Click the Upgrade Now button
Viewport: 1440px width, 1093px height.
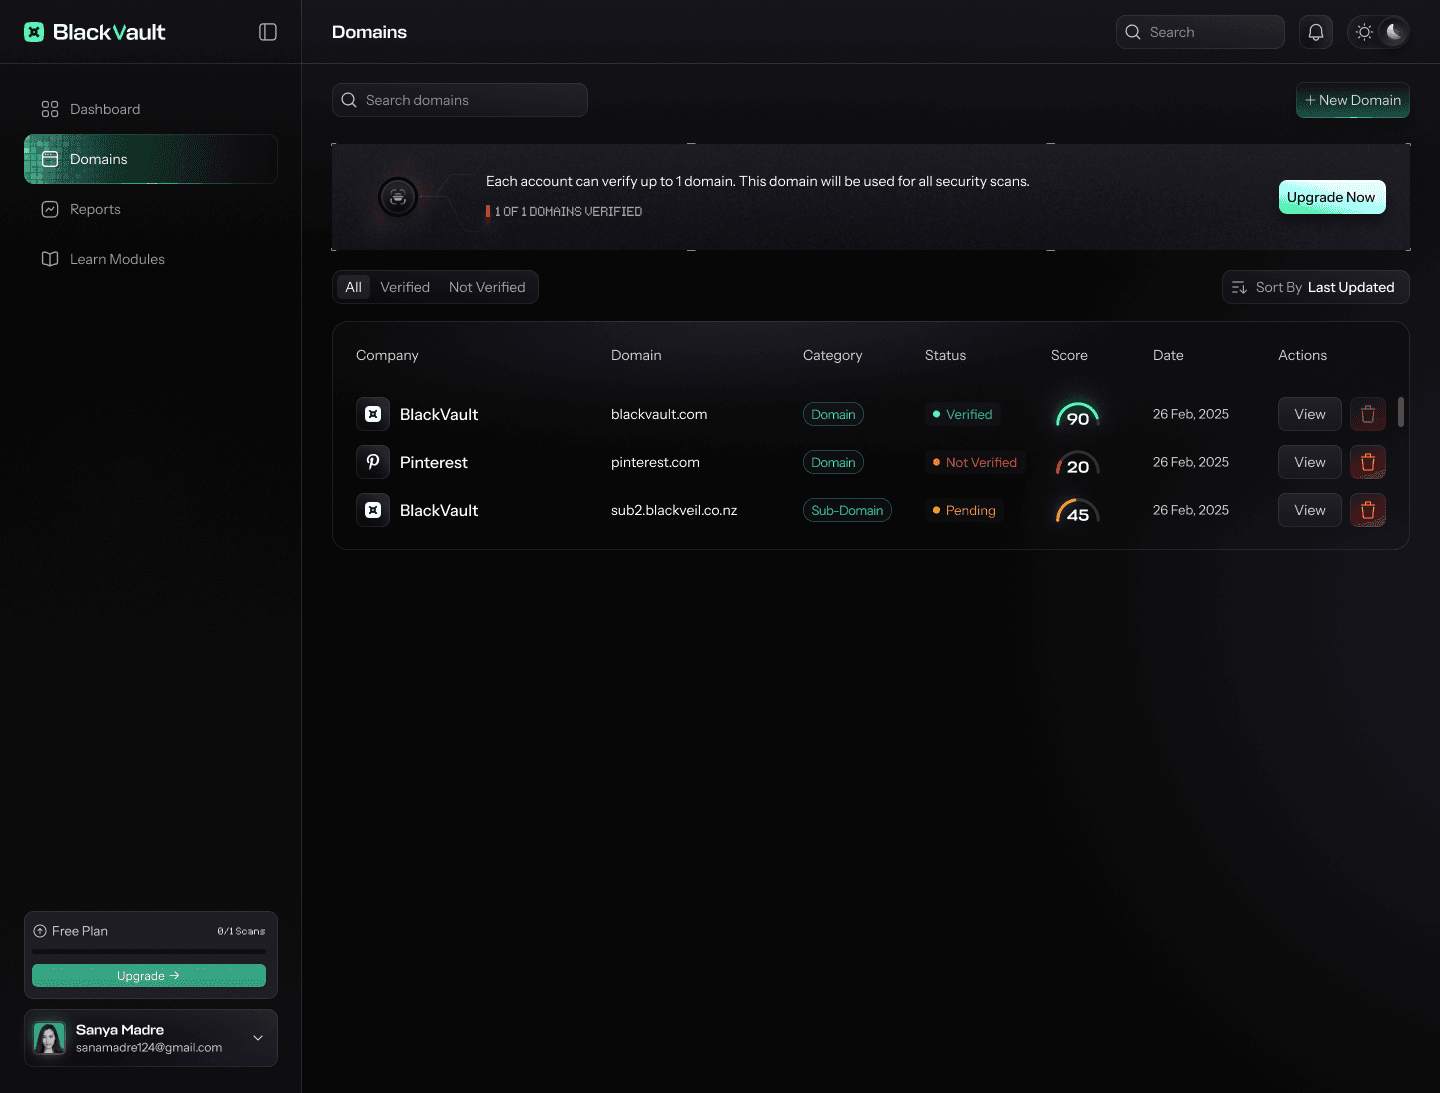point(1332,197)
